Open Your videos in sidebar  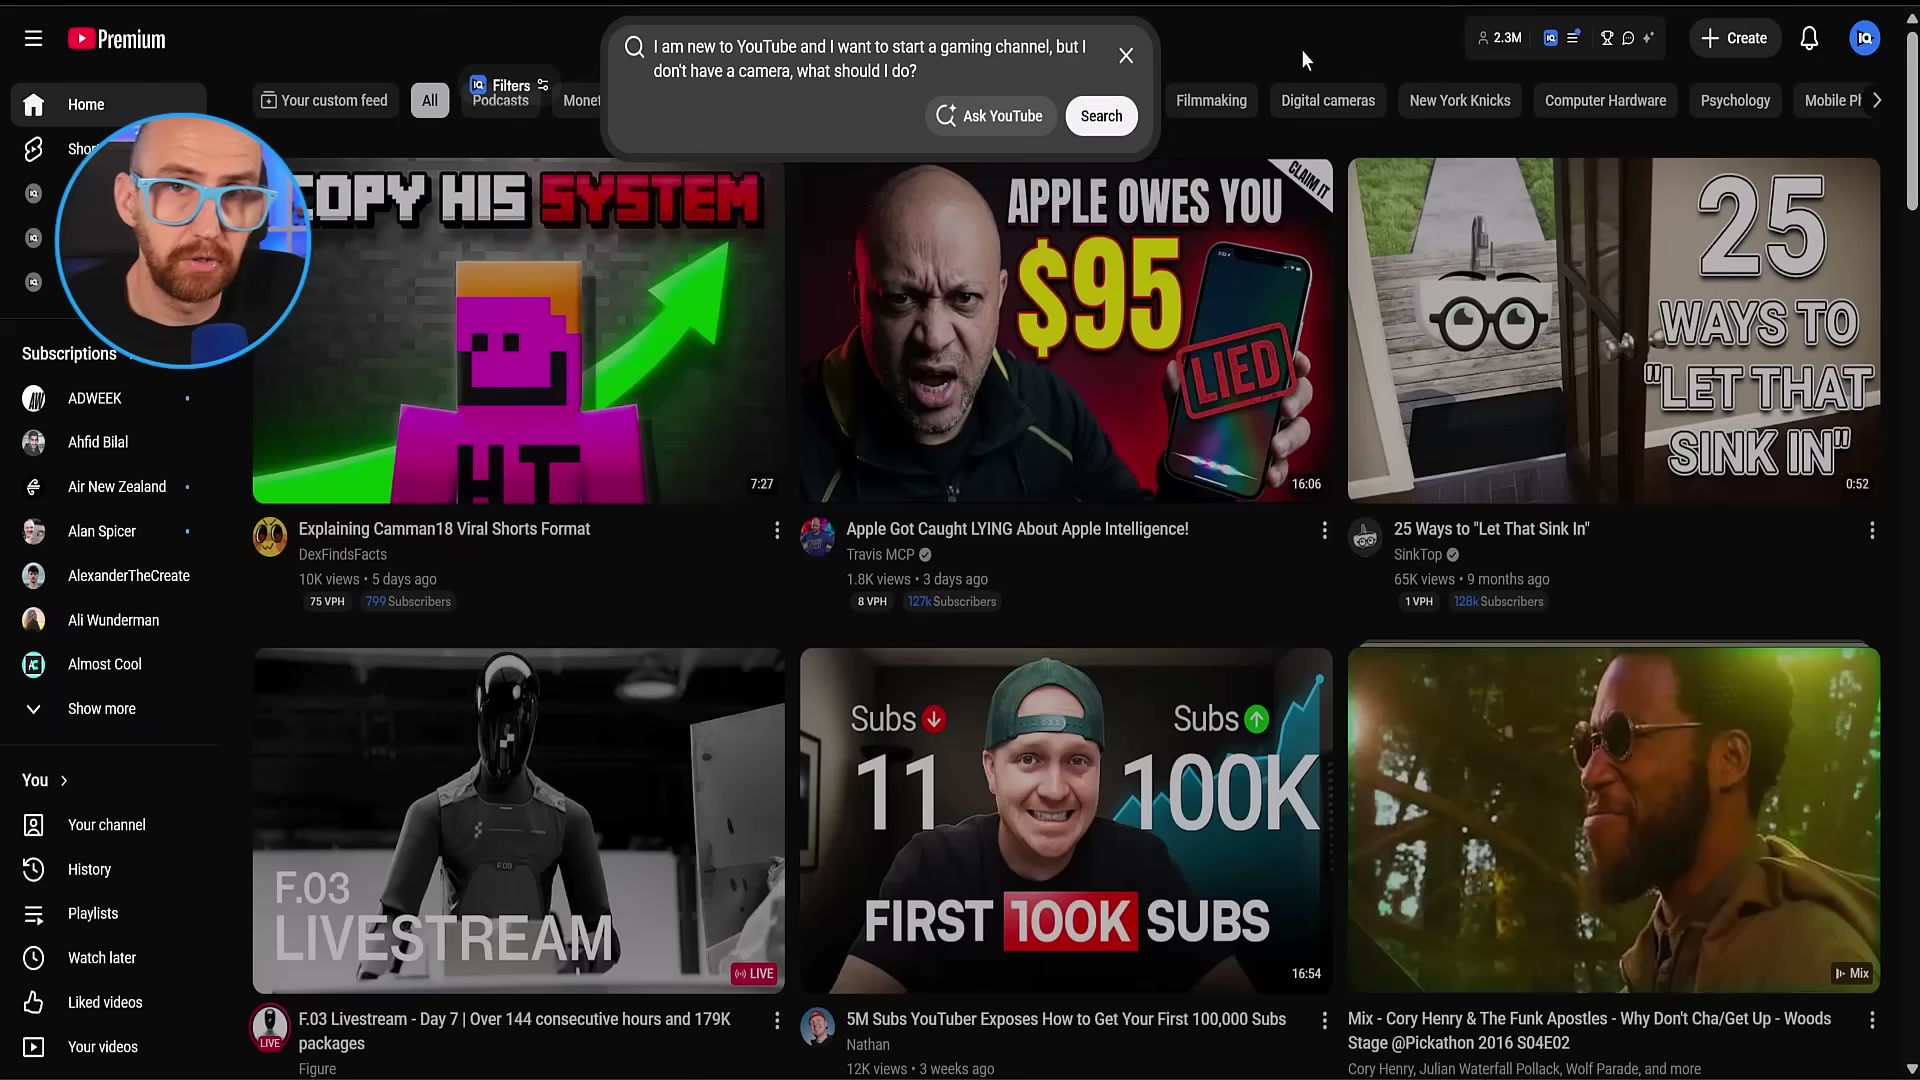[x=109, y=1047]
